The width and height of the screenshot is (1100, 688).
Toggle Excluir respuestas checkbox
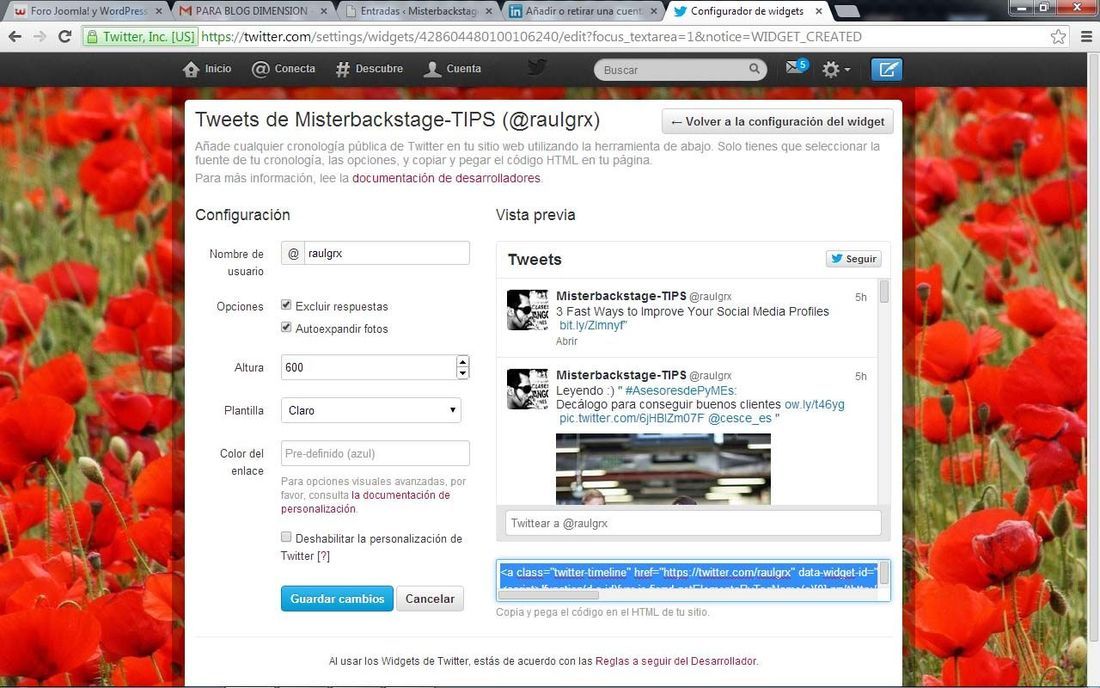[x=286, y=305]
